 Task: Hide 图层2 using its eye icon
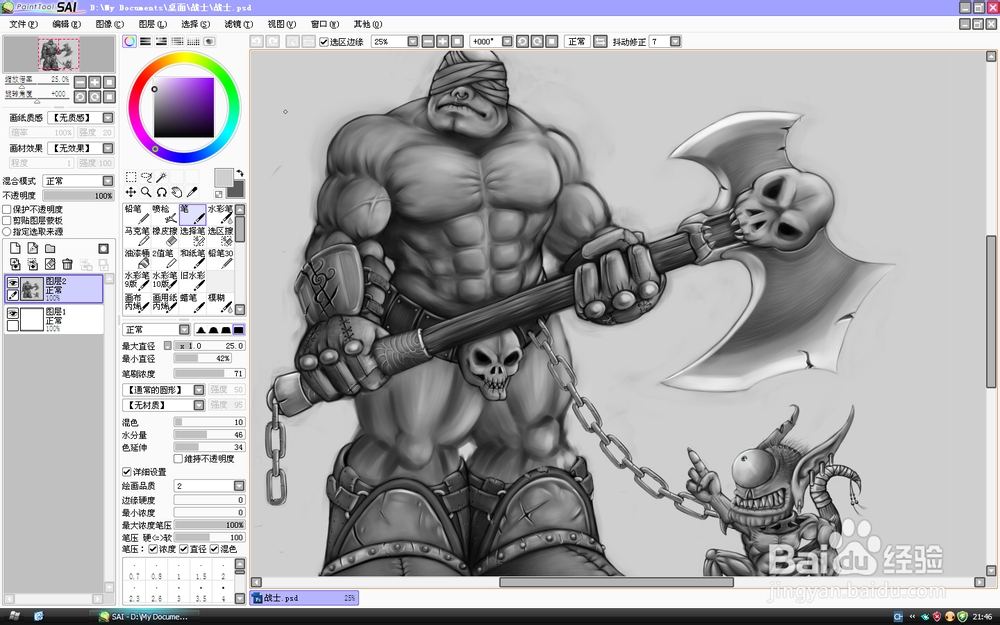[12, 283]
